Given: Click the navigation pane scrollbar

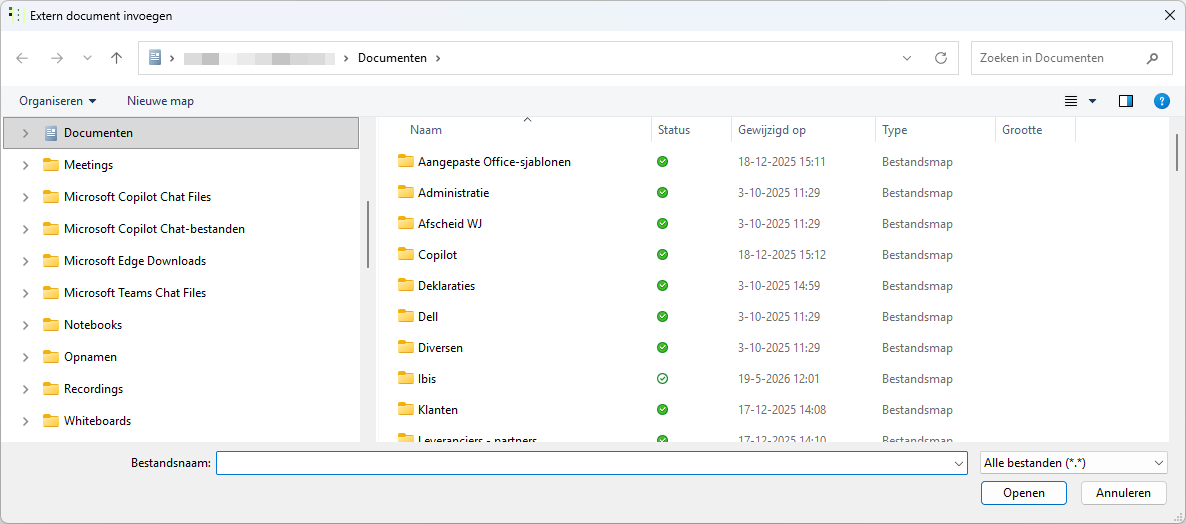Looking at the screenshot, I should click(x=367, y=234).
